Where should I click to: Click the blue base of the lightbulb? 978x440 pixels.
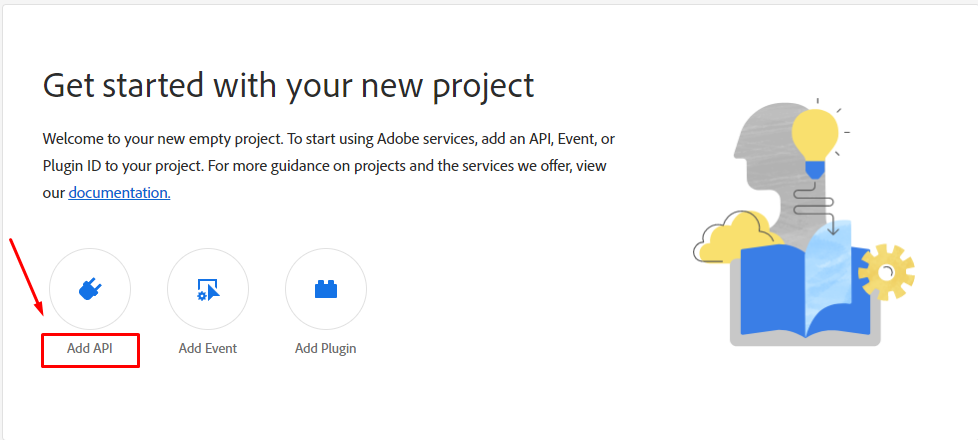[815, 170]
